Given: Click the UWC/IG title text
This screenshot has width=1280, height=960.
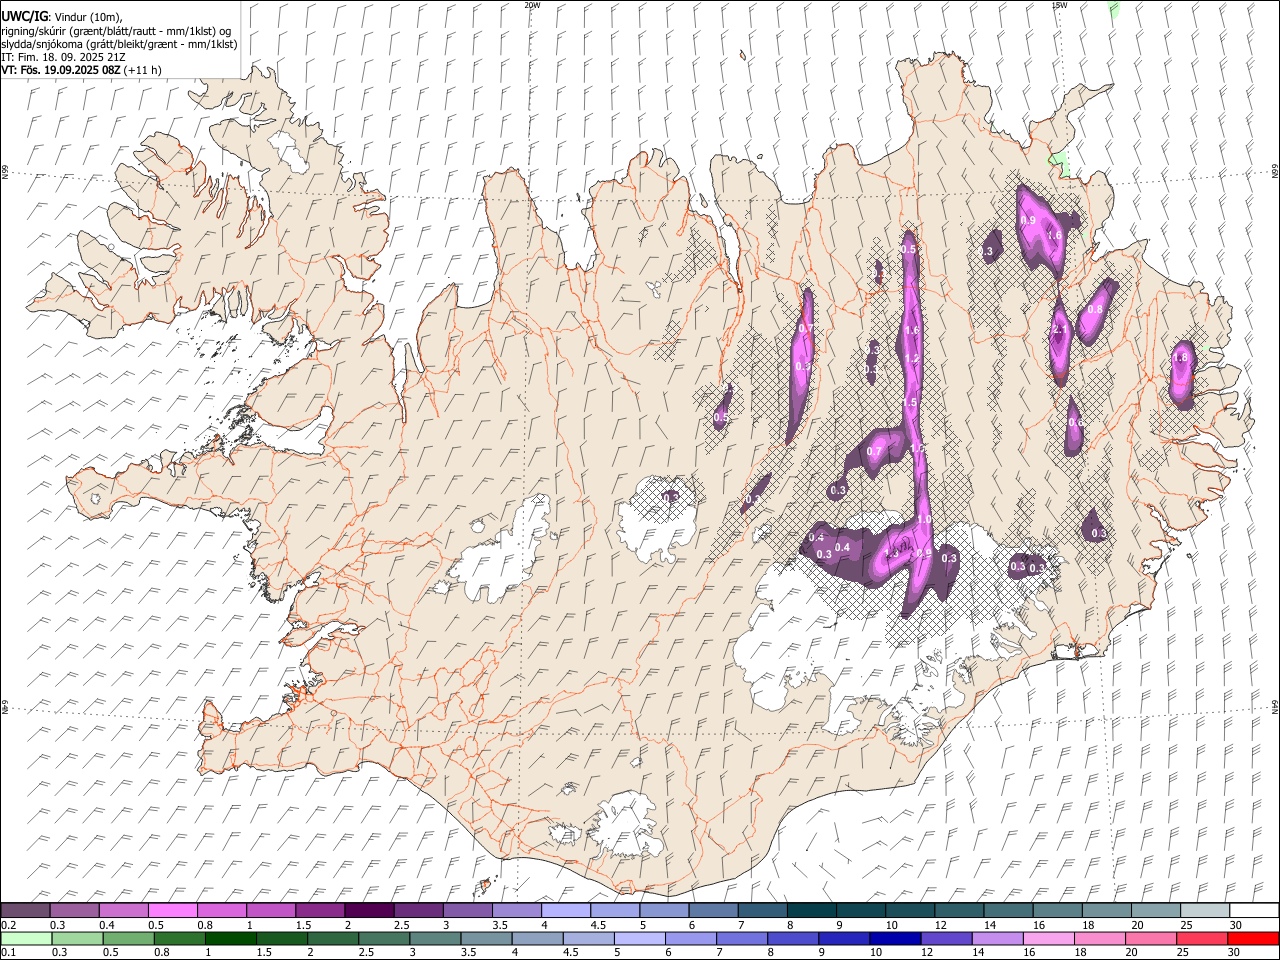Looking at the screenshot, I should click(24, 17).
